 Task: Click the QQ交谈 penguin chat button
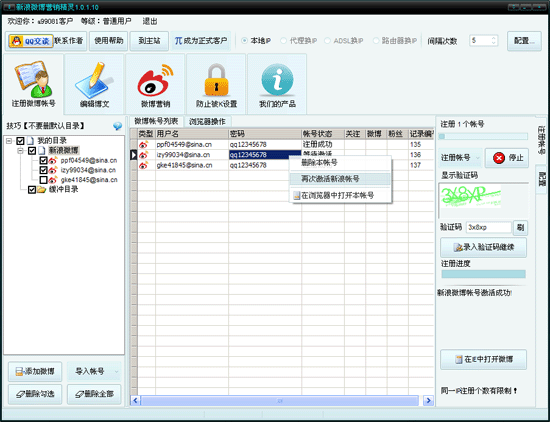(31, 41)
